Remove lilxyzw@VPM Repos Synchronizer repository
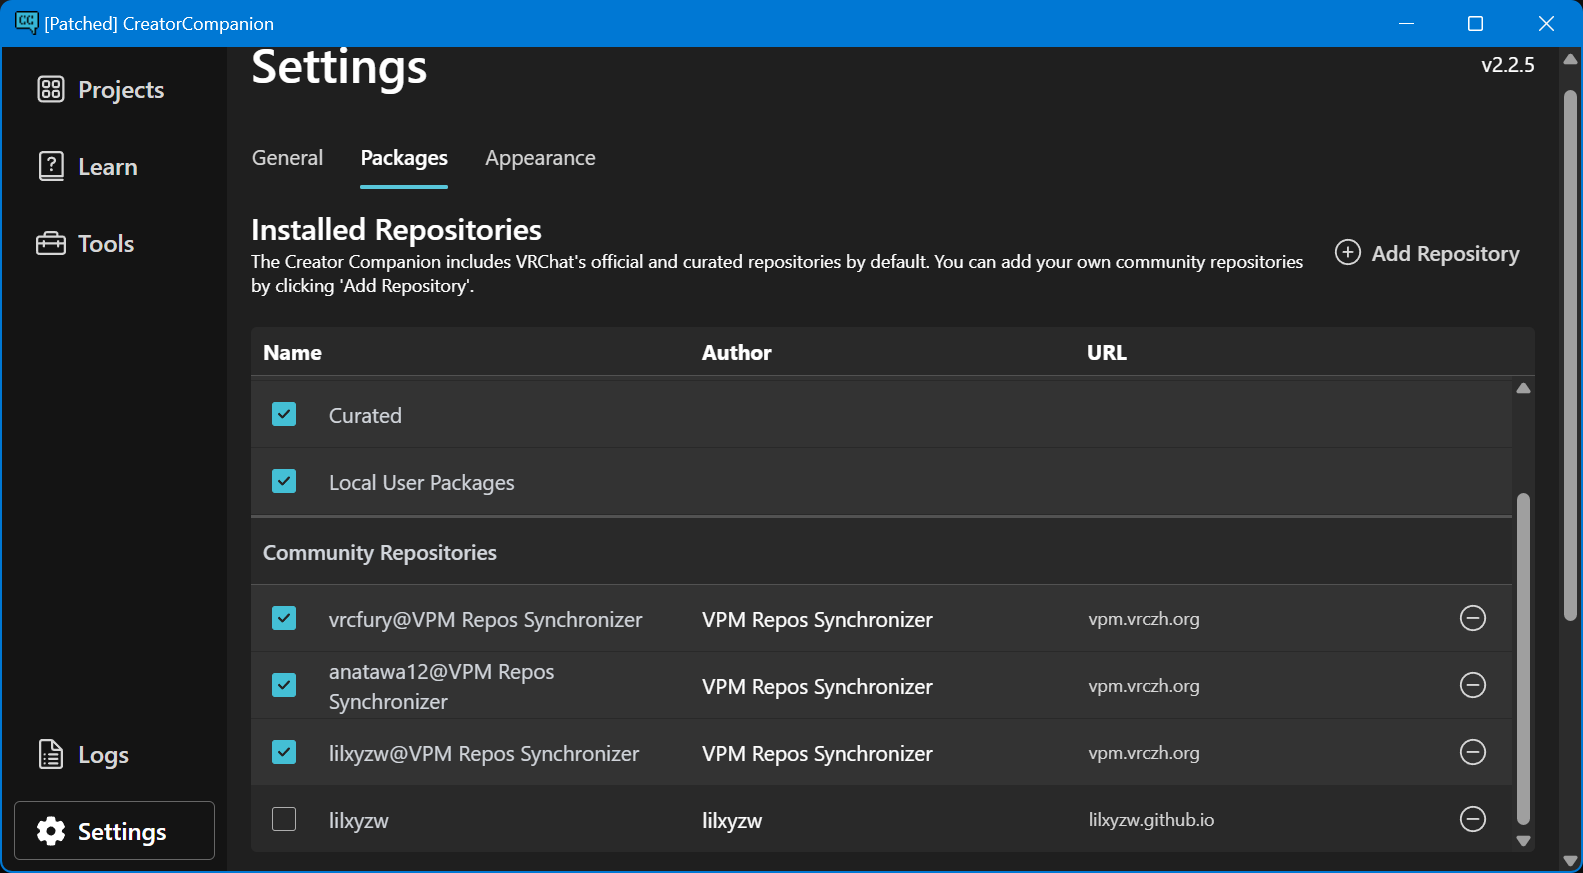This screenshot has width=1583, height=873. (1473, 752)
